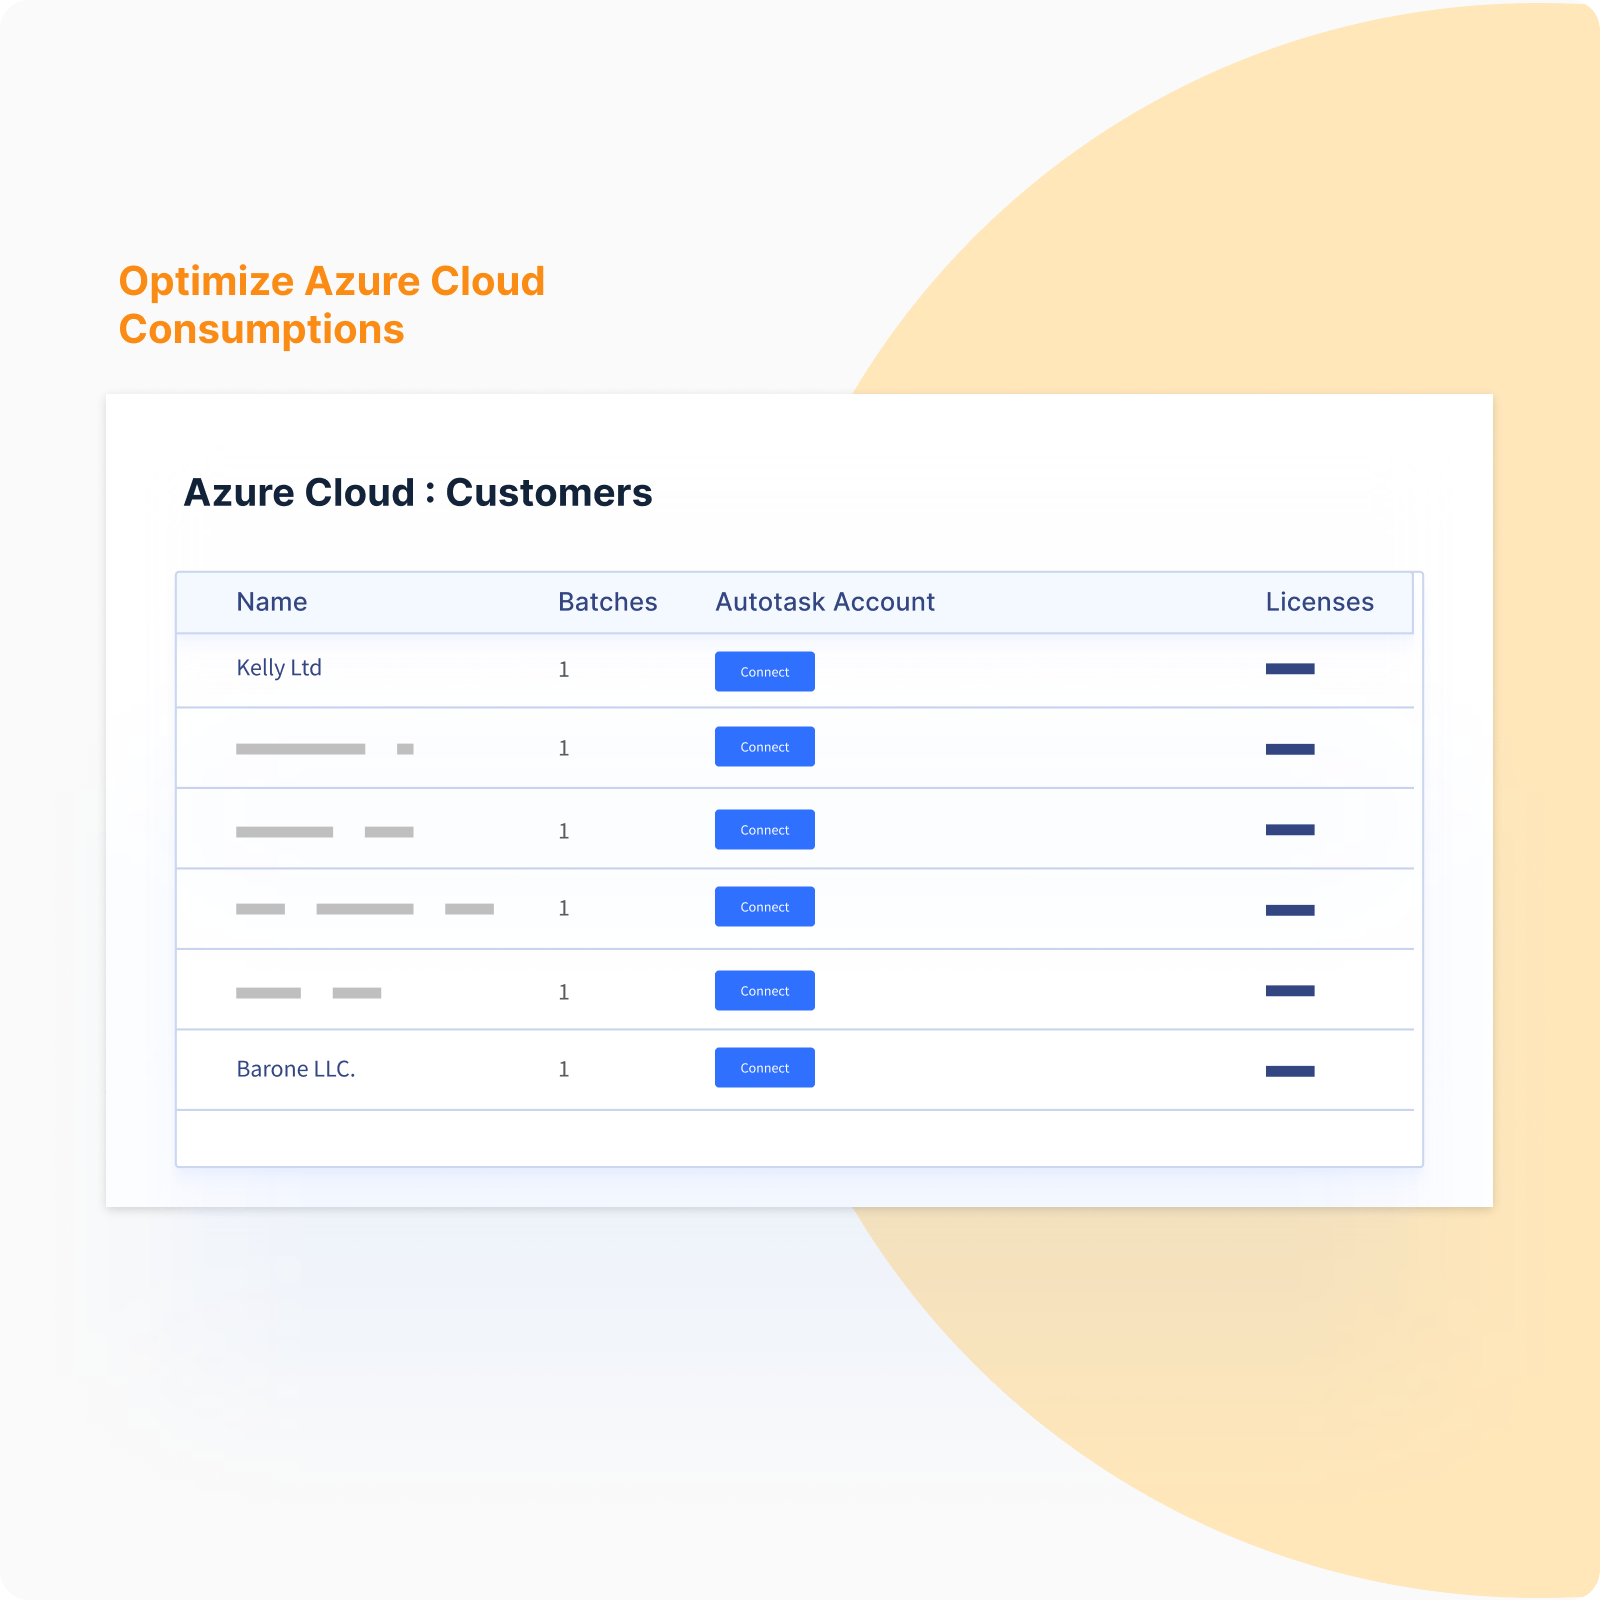The height and width of the screenshot is (1600, 1600).
Task: Click the Autotask Account column header
Action: (825, 602)
